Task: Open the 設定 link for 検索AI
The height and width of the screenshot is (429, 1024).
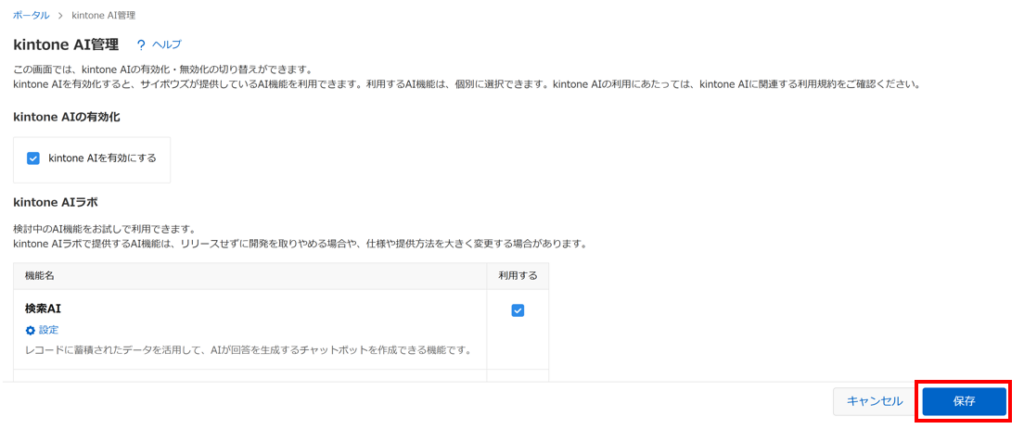Action: click(49, 330)
